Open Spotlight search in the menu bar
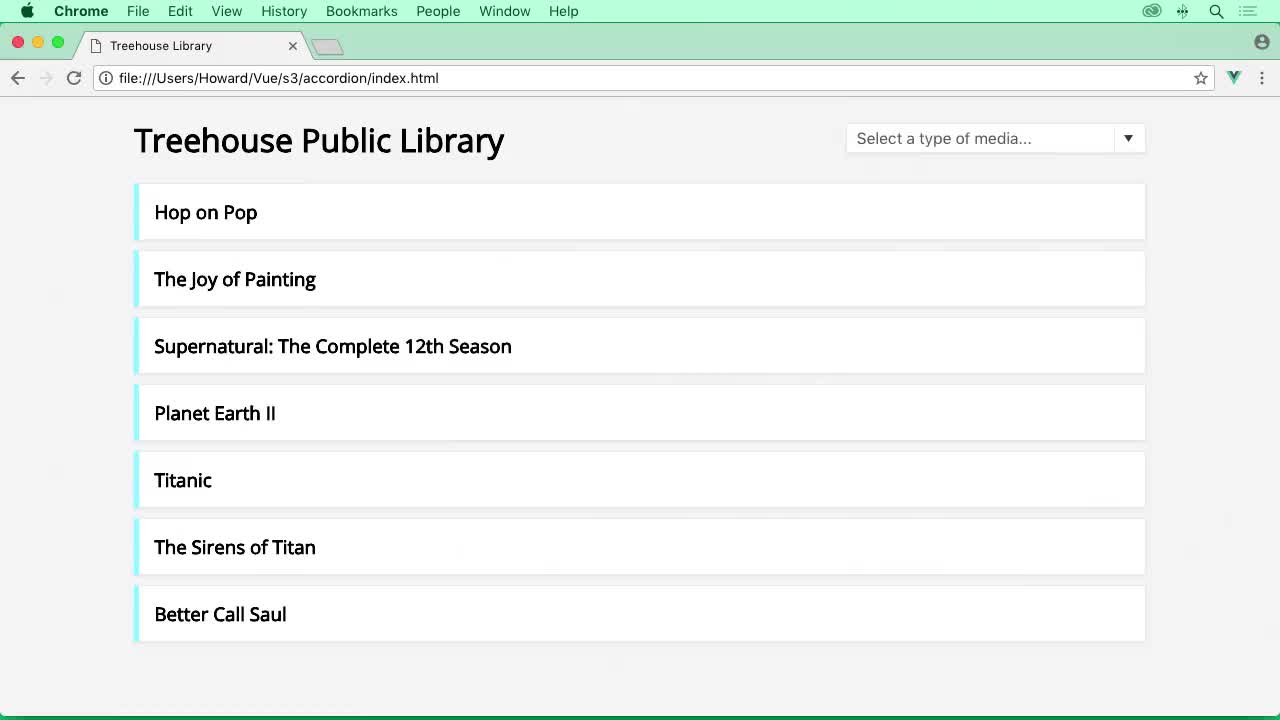1280x720 pixels. tap(1216, 11)
